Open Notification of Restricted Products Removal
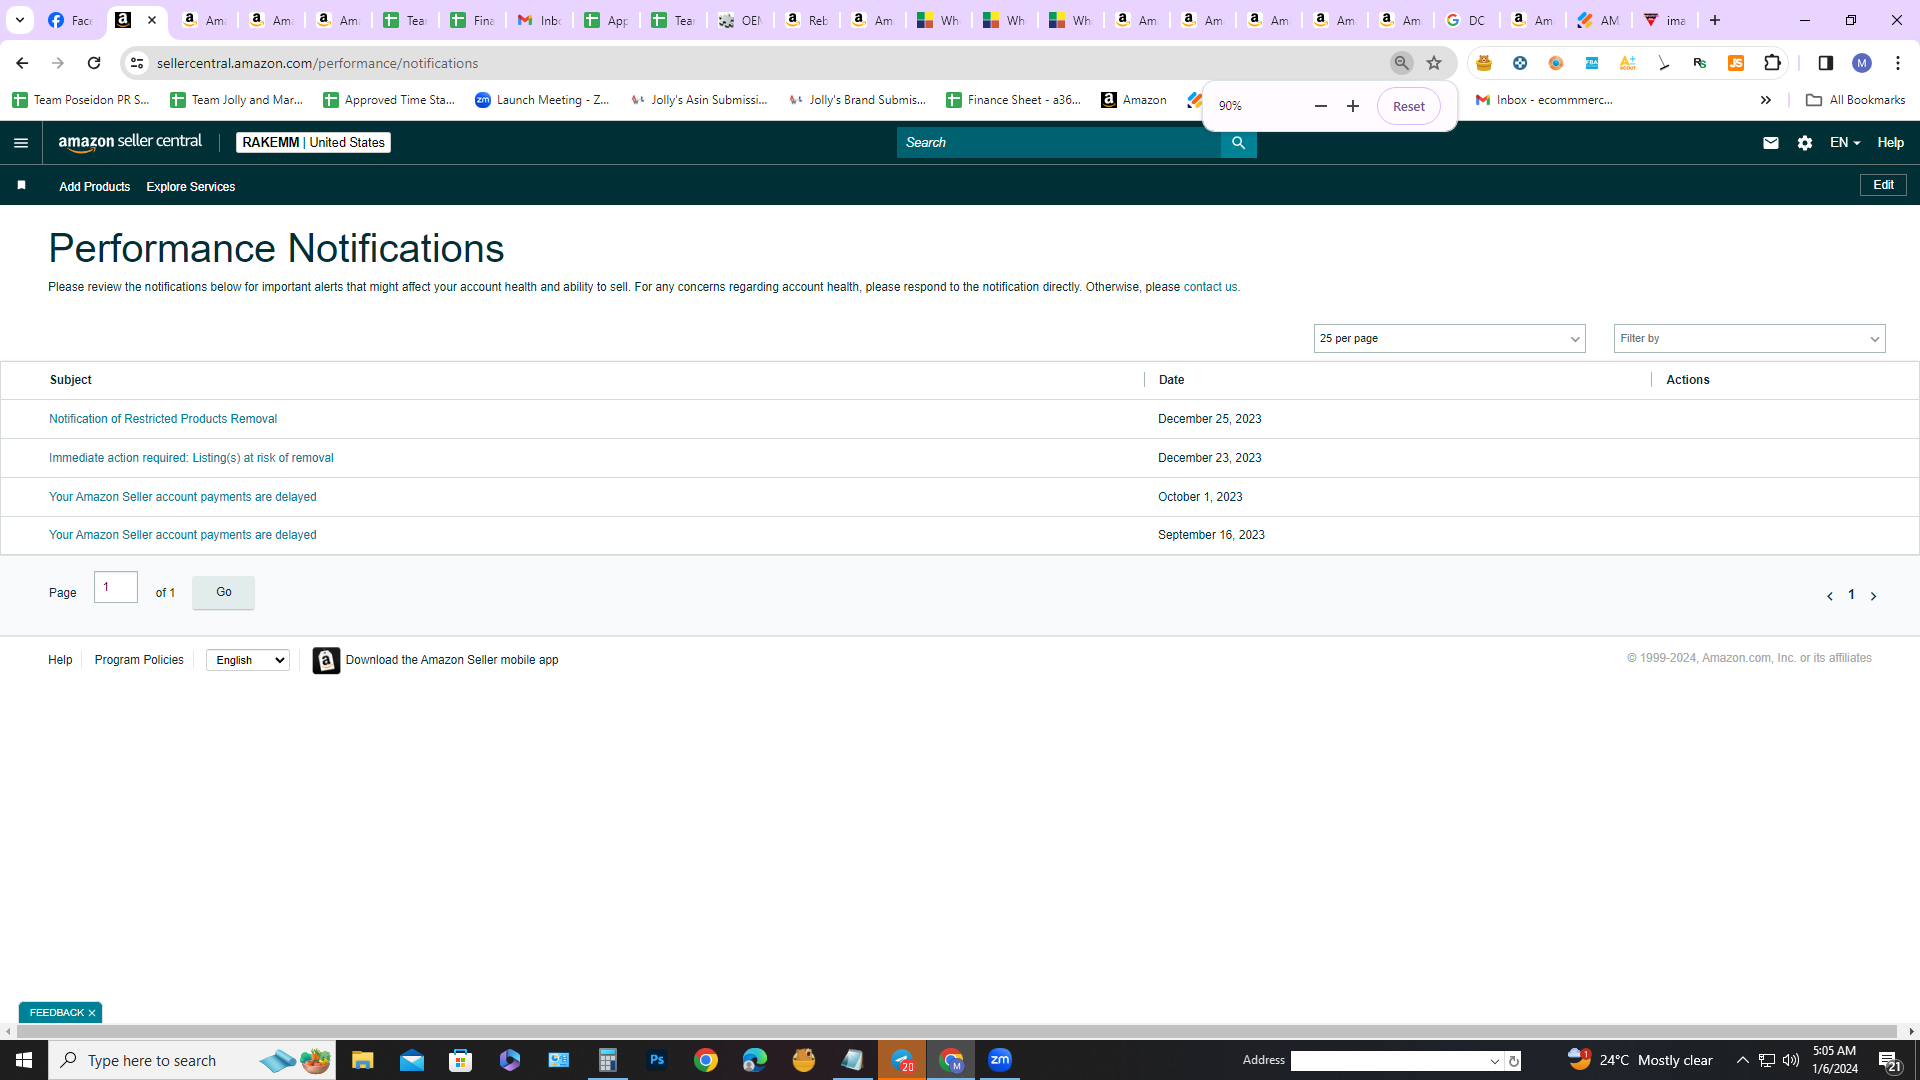This screenshot has height=1080, width=1920. coord(163,419)
